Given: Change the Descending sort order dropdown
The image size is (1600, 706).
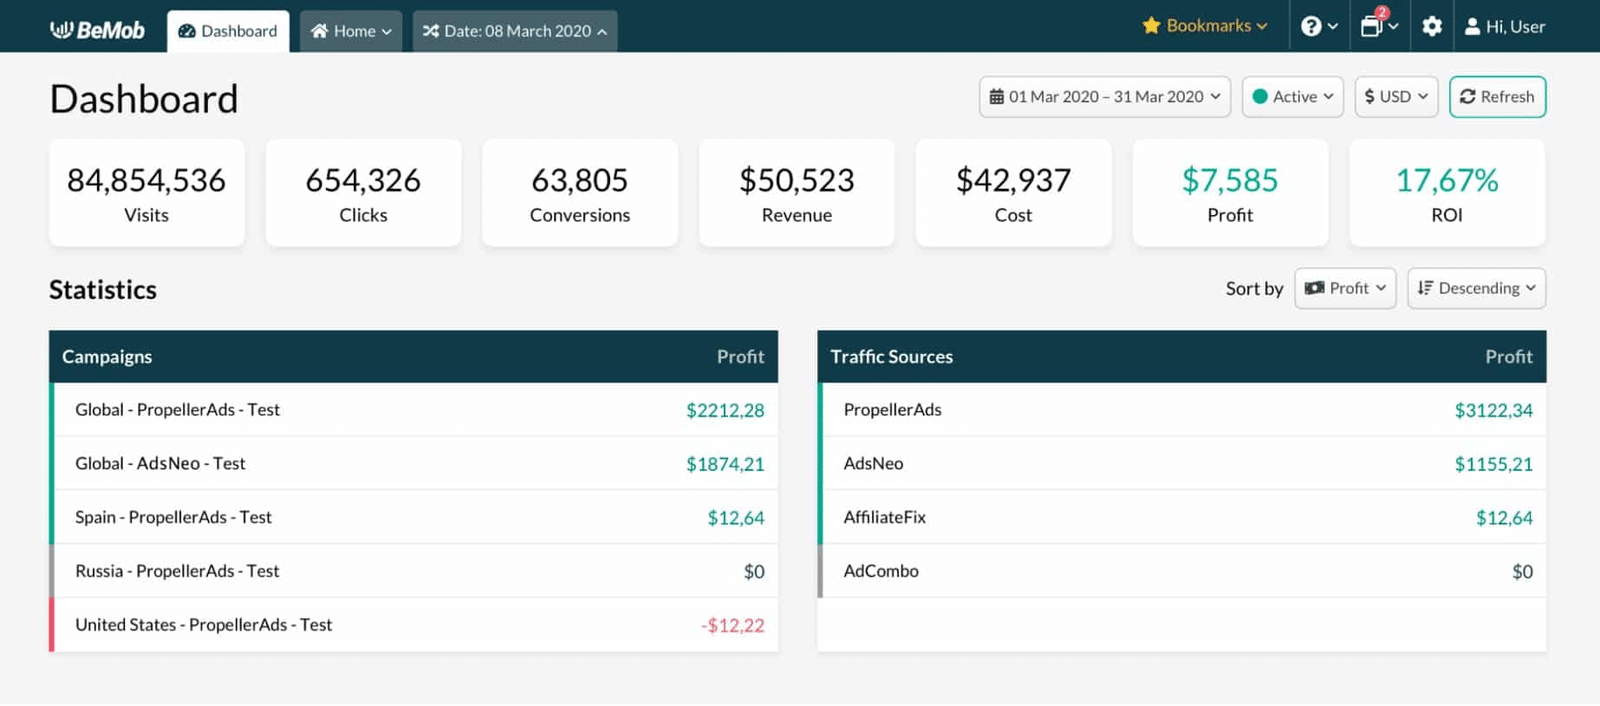Looking at the screenshot, I should [x=1476, y=288].
